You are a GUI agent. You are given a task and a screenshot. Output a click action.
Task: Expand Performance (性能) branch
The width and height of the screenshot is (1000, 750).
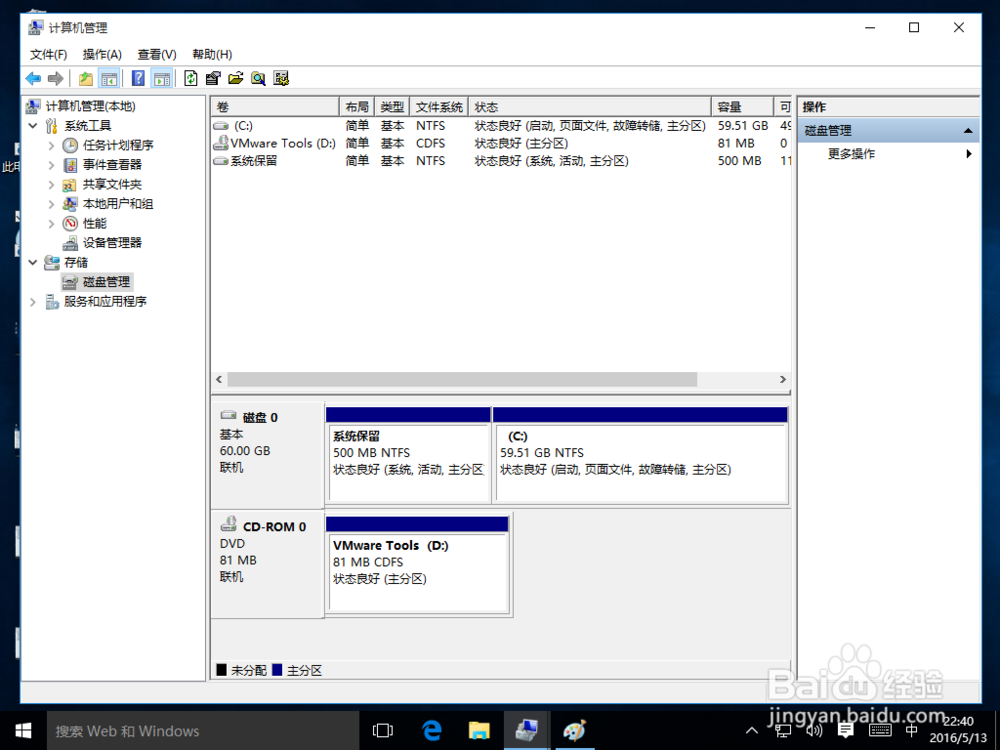(x=52, y=224)
